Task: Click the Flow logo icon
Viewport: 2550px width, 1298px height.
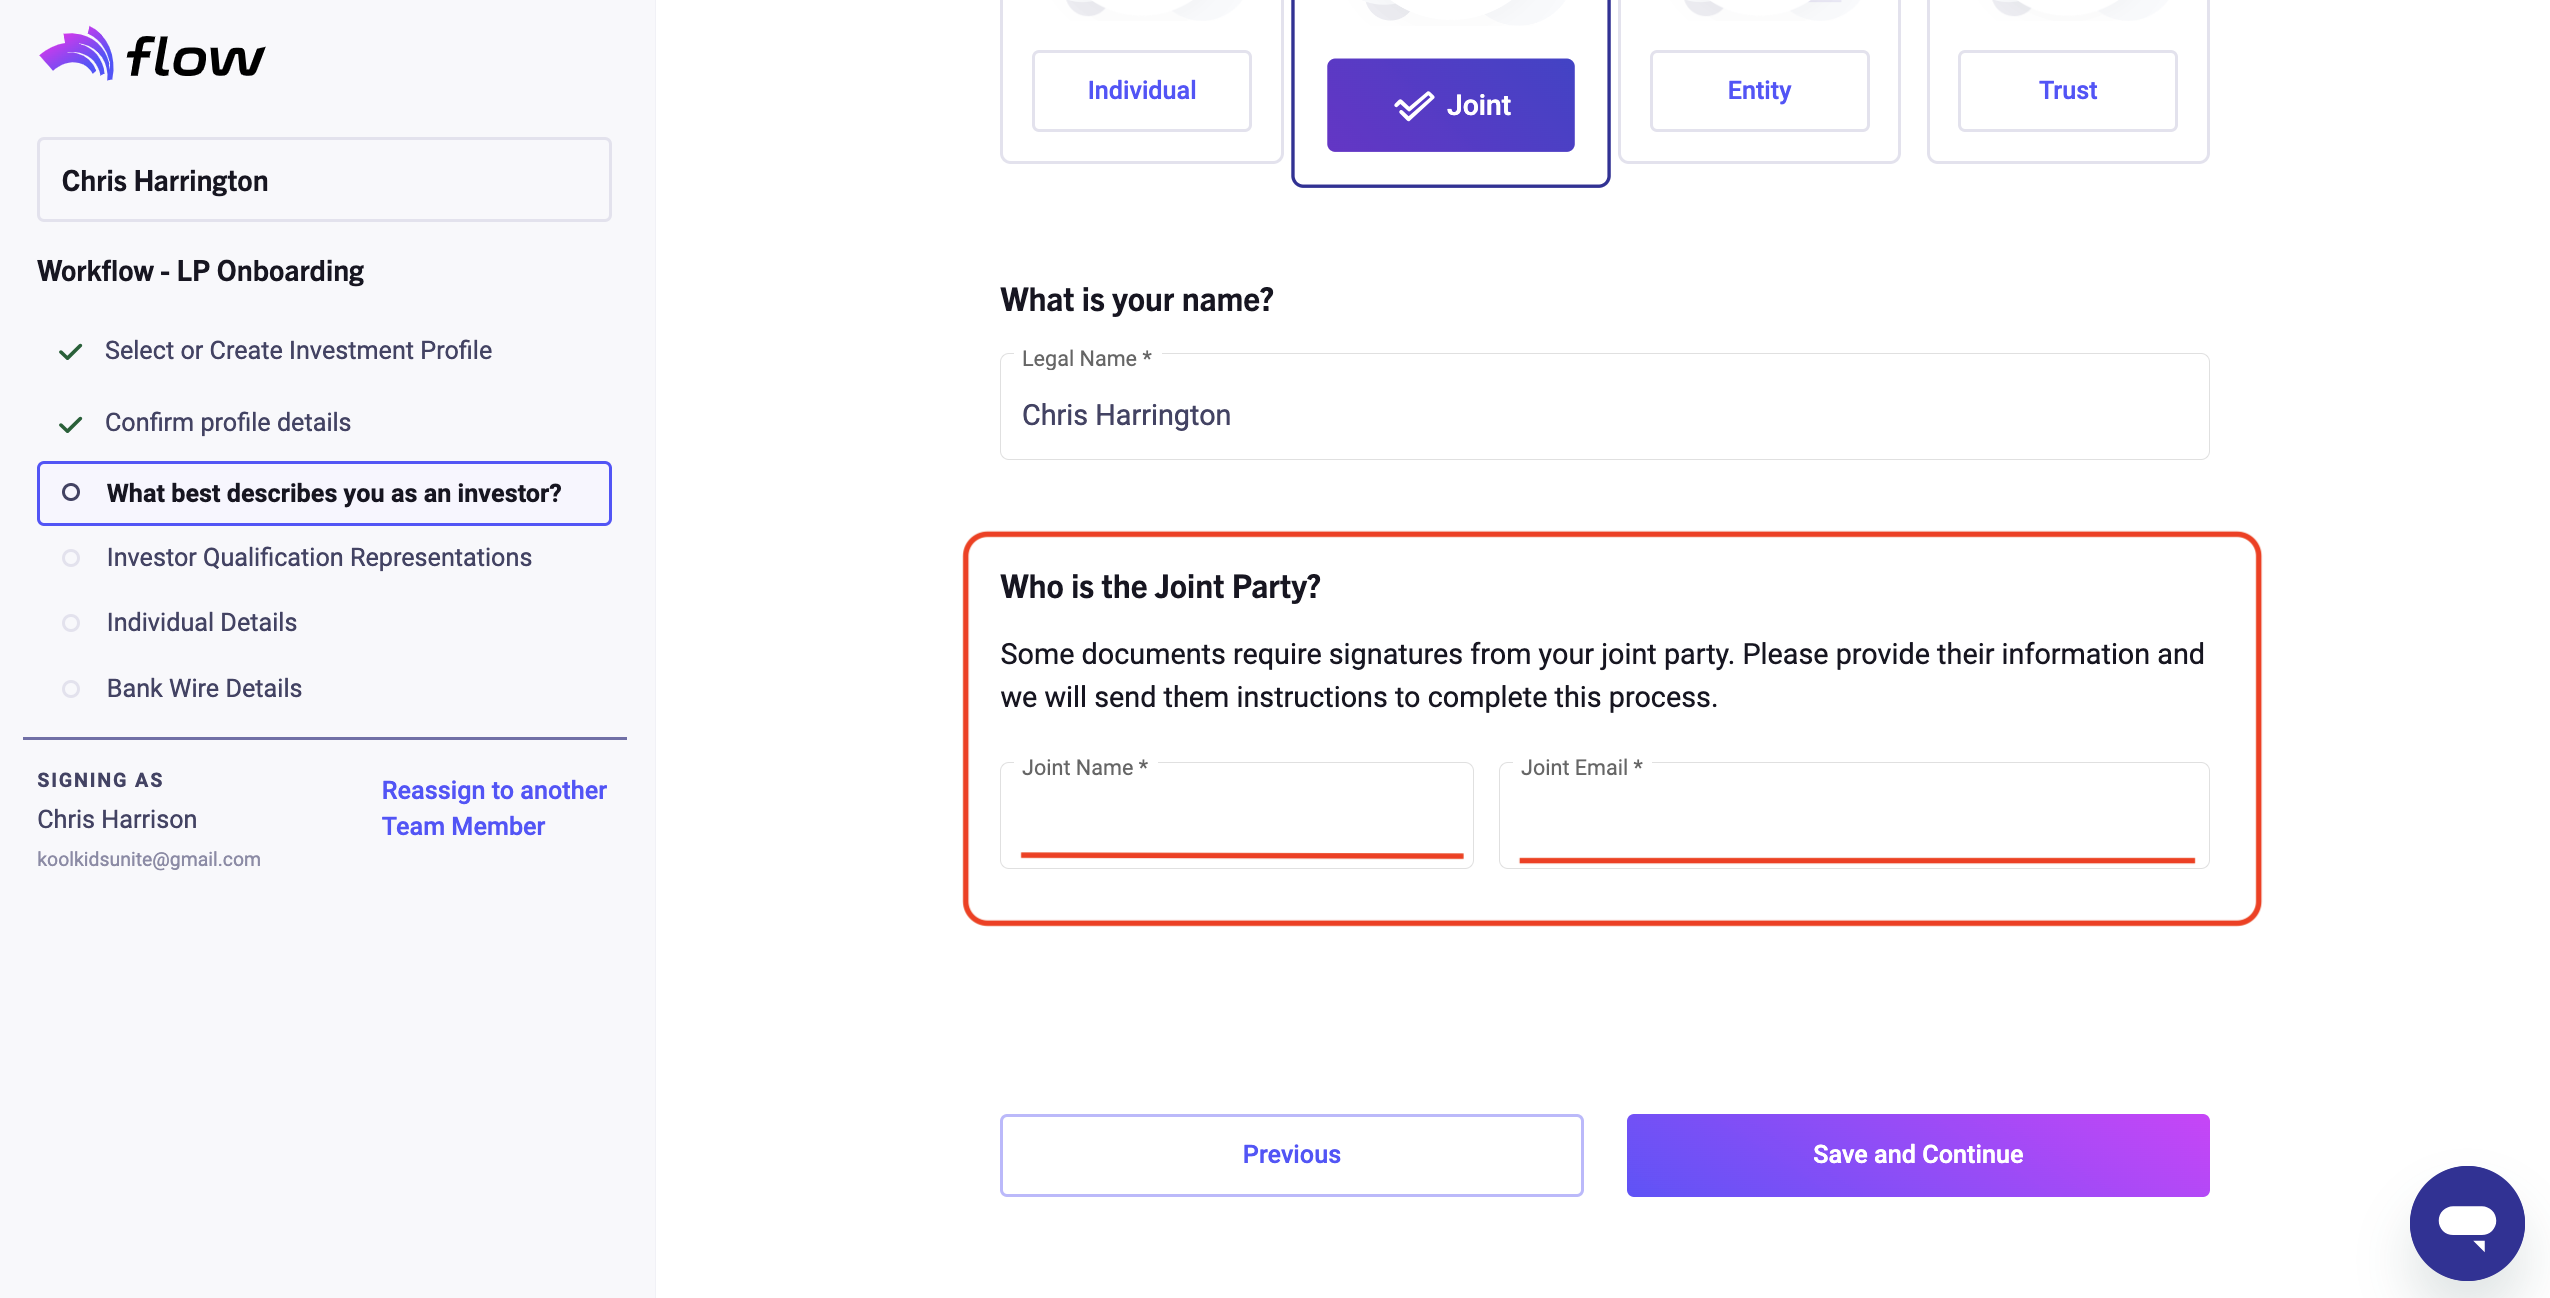Action: [x=76, y=53]
